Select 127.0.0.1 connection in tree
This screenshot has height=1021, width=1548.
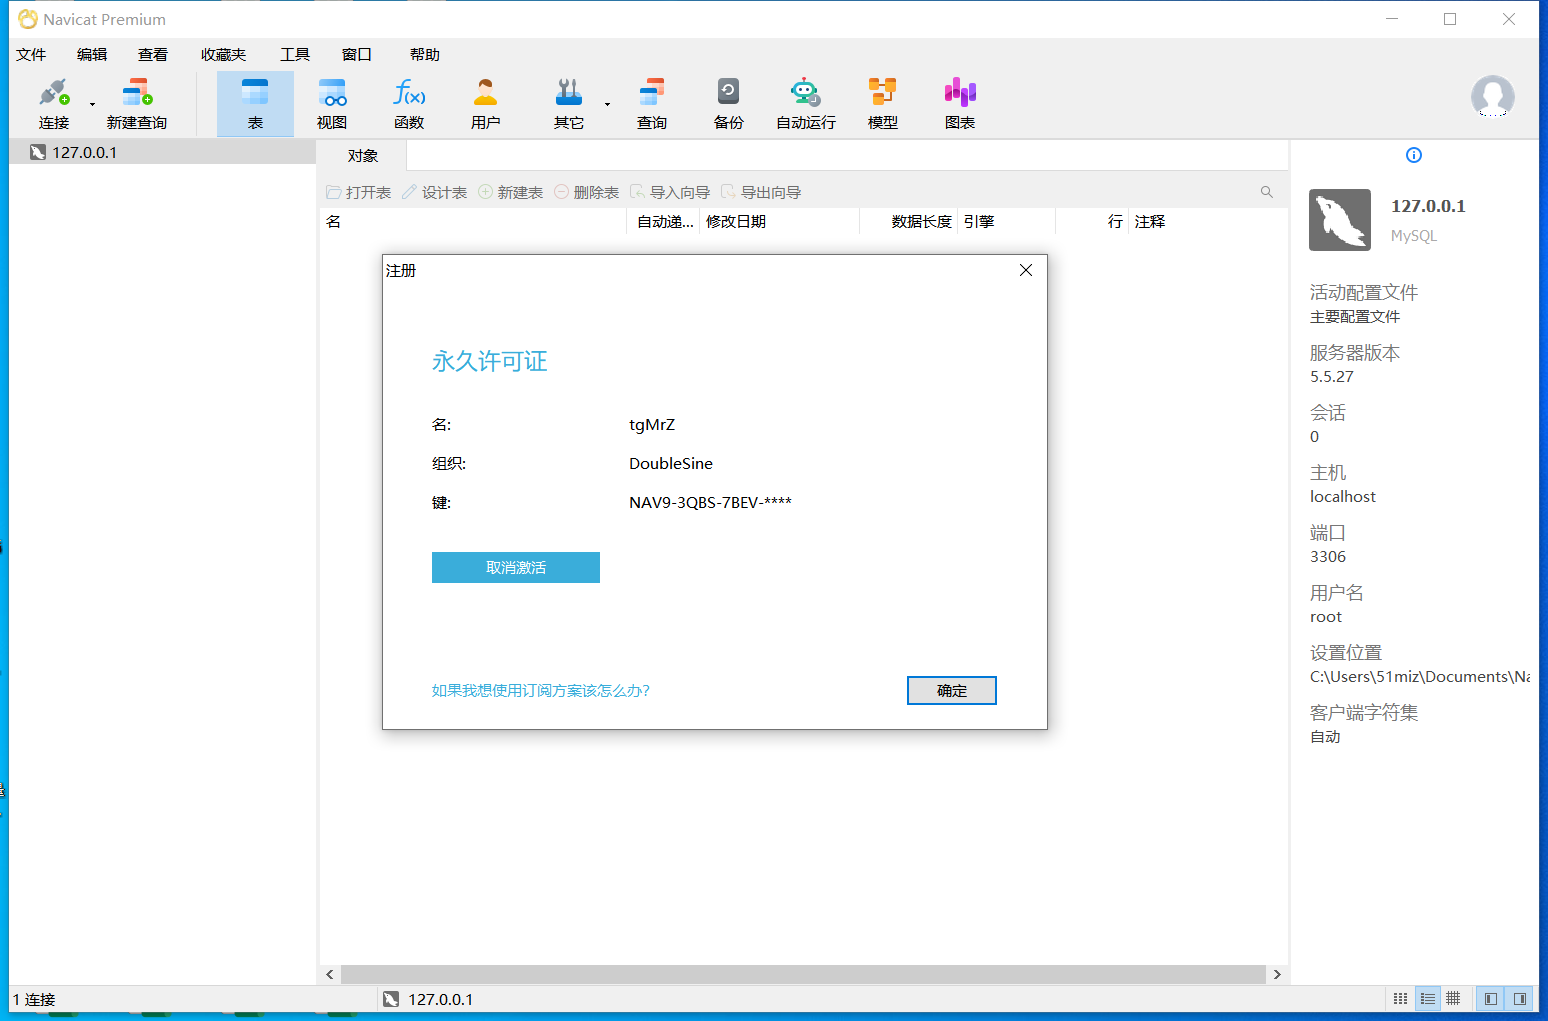[163, 152]
